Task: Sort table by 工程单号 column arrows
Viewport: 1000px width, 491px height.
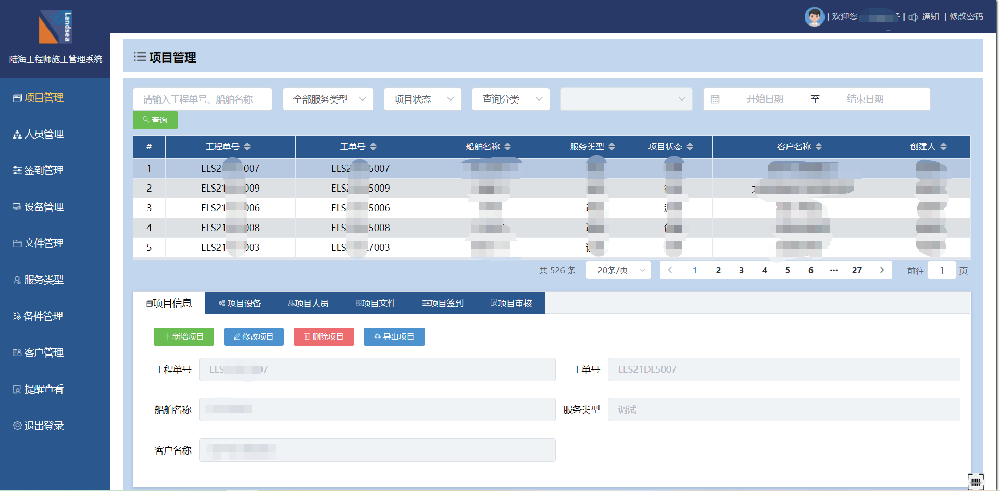Action: click(248, 147)
